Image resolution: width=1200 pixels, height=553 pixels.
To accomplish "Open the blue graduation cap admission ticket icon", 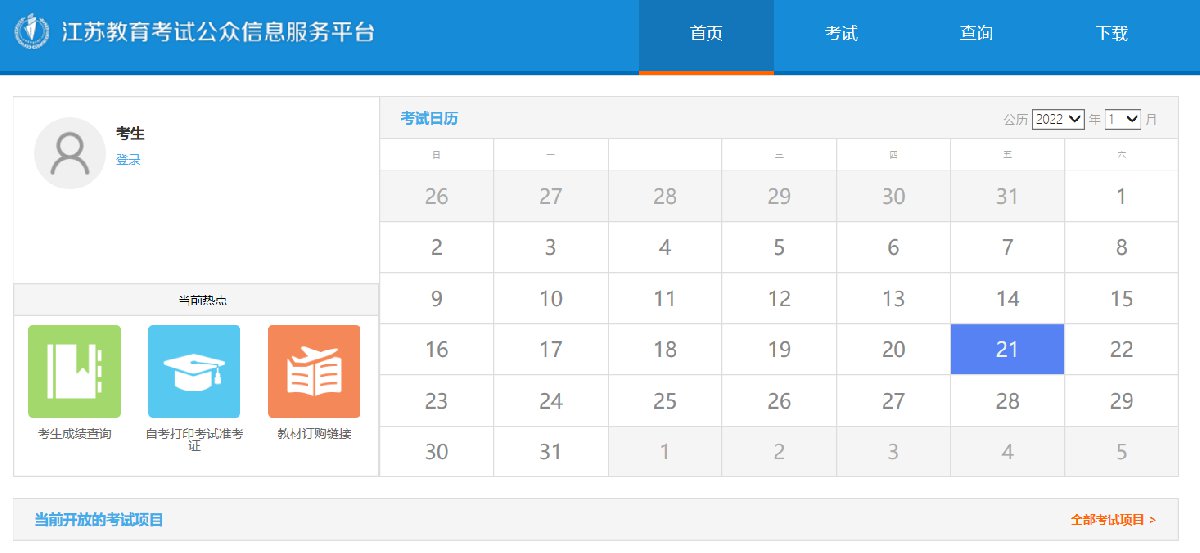I will pyautogui.click(x=194, y=371).
